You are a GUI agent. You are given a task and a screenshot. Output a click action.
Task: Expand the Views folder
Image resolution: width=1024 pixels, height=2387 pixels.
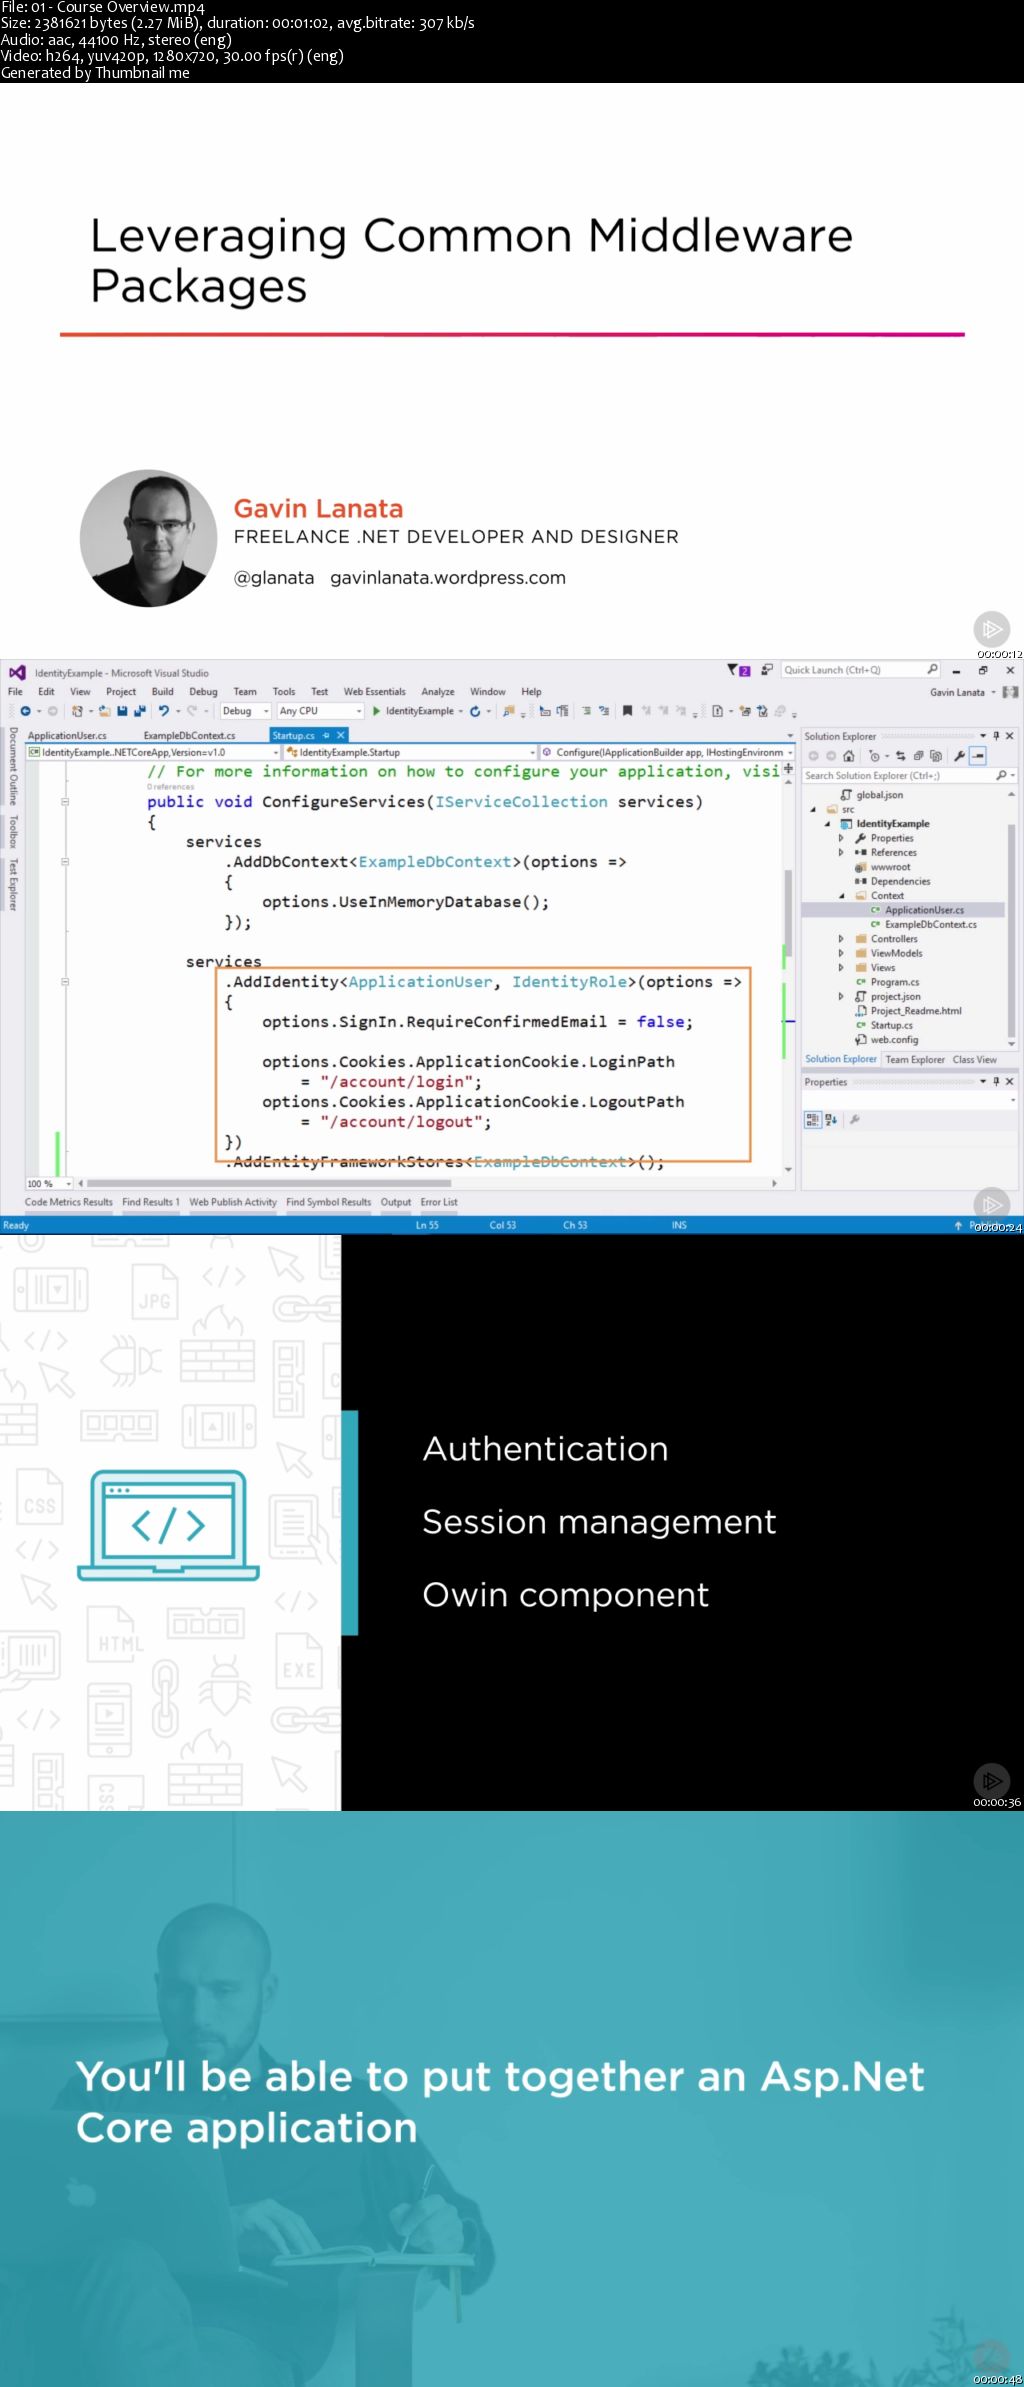tap(841, 968)
